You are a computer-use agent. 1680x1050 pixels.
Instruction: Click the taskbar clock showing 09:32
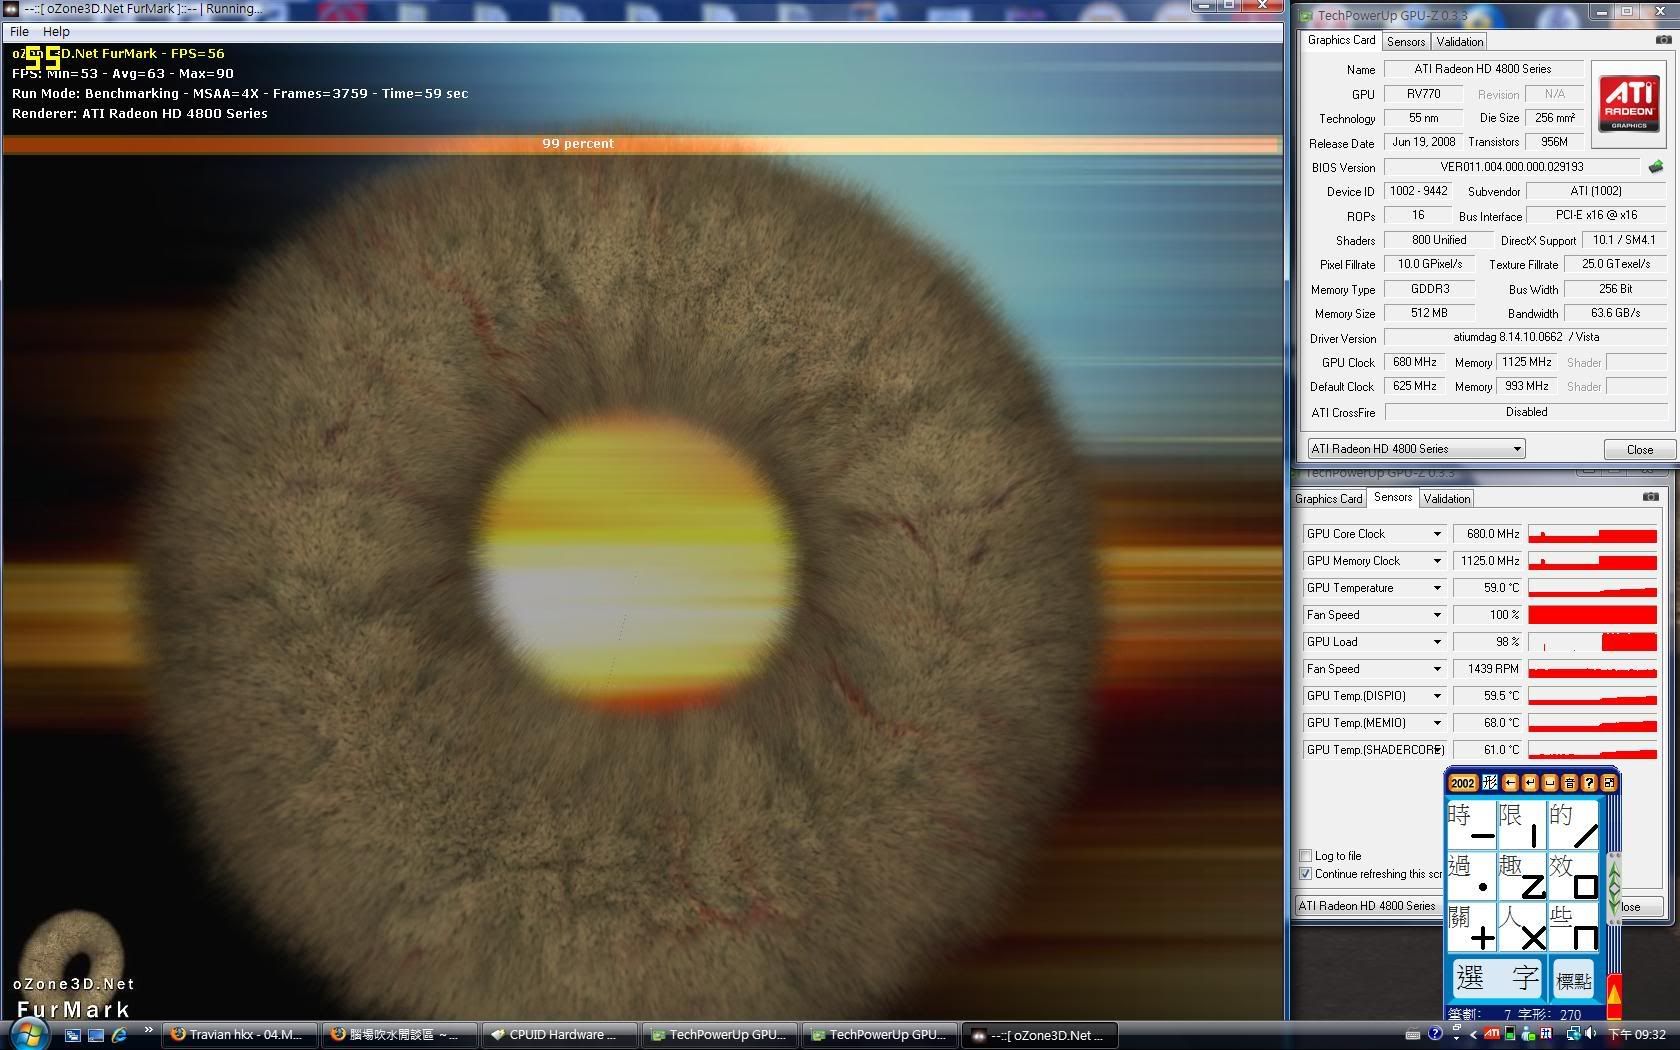click(x=1638, y=1035)
